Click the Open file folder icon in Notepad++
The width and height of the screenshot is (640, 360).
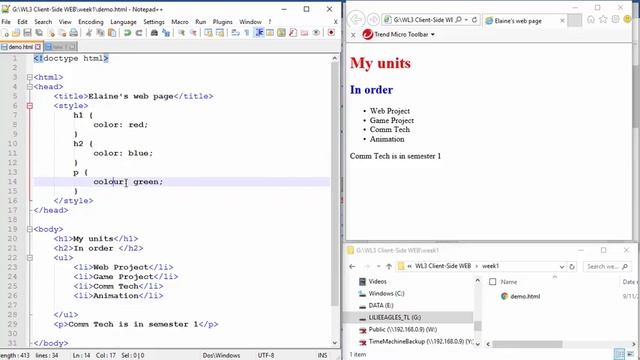point(16,33)
